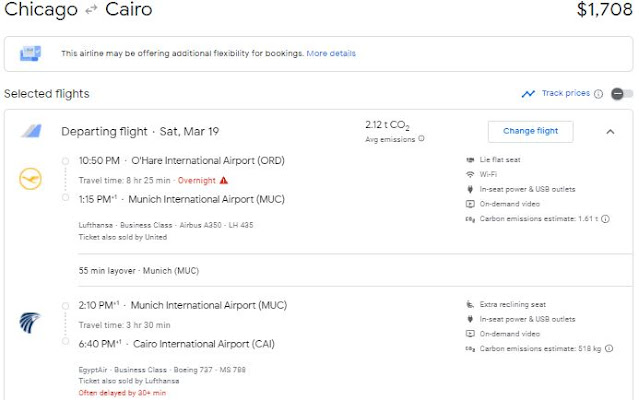Click 'Carbon emissions estimate: 518 kg'

point(540,349)
